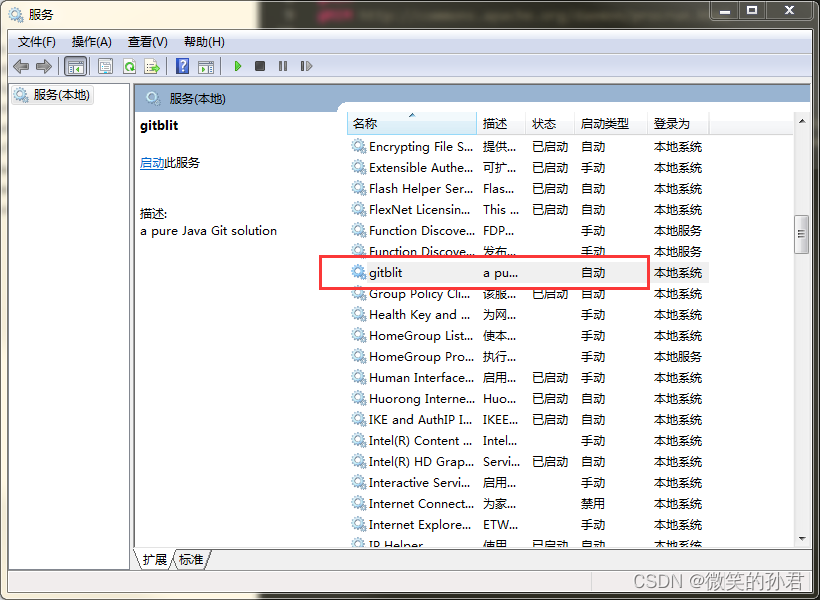Click the back navigation arrow
This screenshot has width=820, height=600.
[x=21, y=66]
